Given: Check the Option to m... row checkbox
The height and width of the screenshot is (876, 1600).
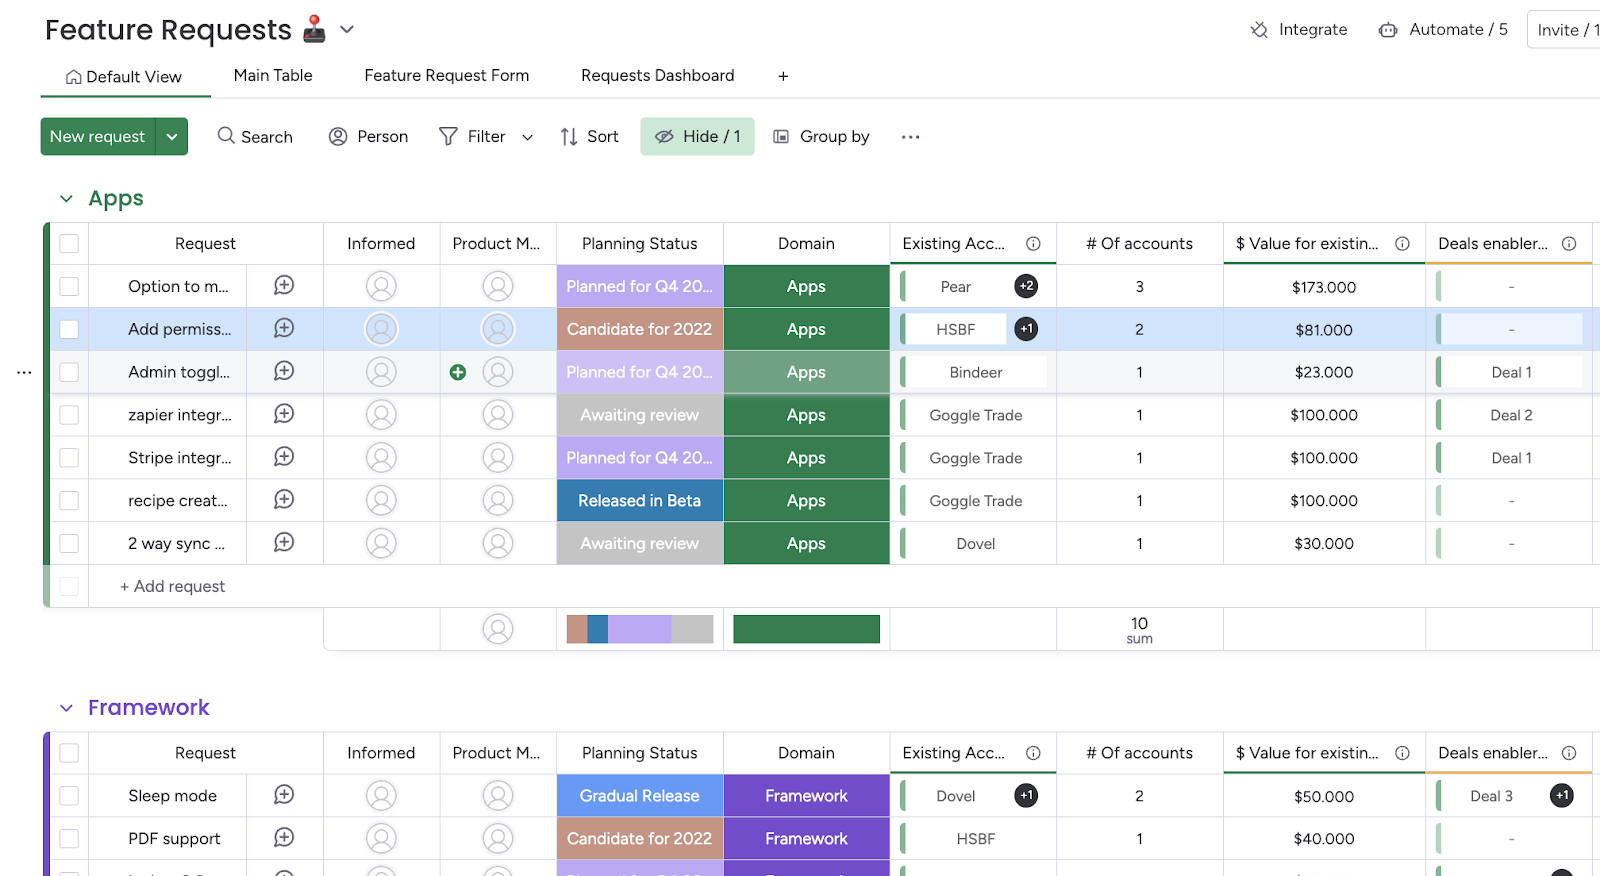Looking at the screenshot, I should (x=69, y=287).
